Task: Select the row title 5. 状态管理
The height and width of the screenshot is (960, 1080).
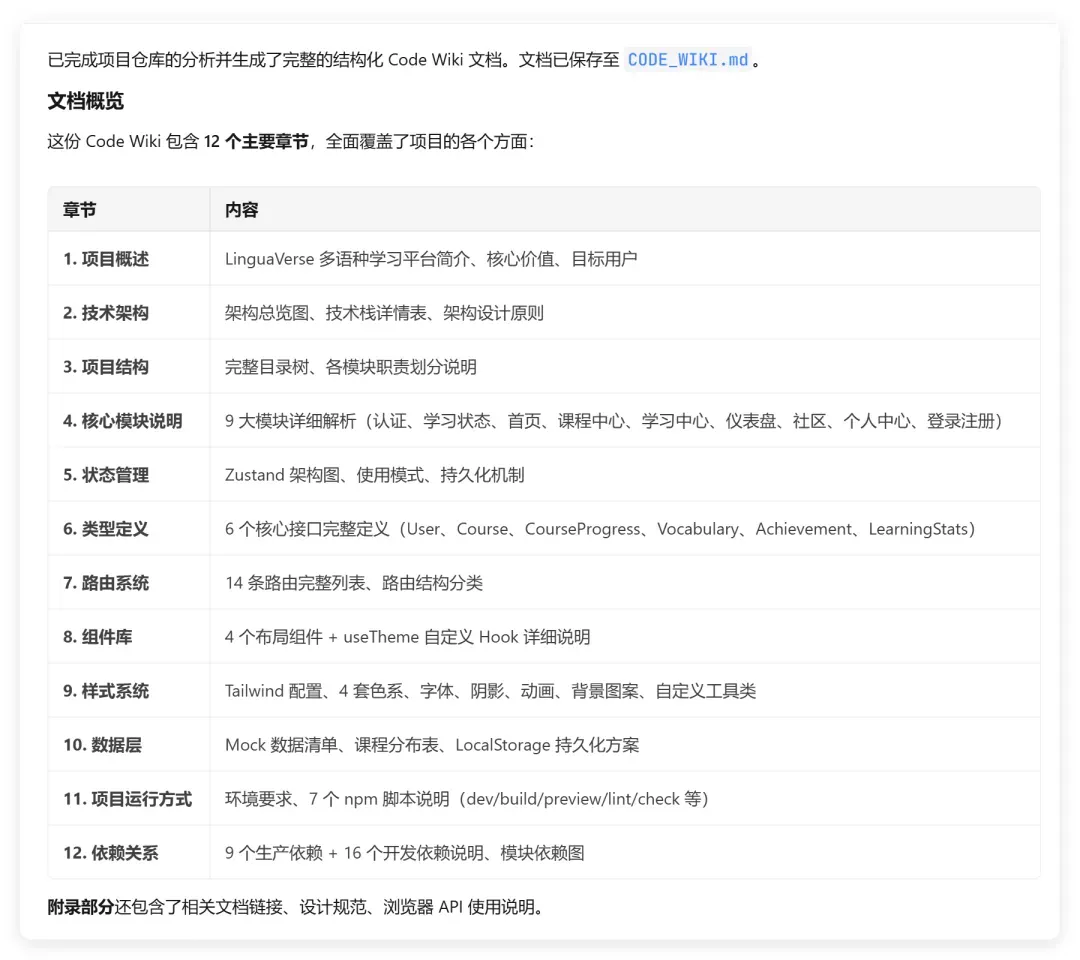Action: point(106,475)
